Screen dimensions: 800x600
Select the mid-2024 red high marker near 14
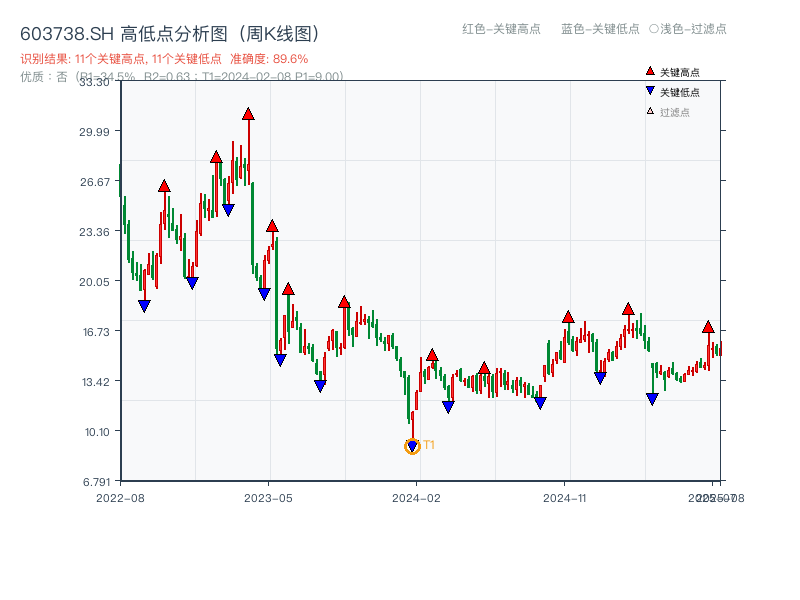(484, 368)
